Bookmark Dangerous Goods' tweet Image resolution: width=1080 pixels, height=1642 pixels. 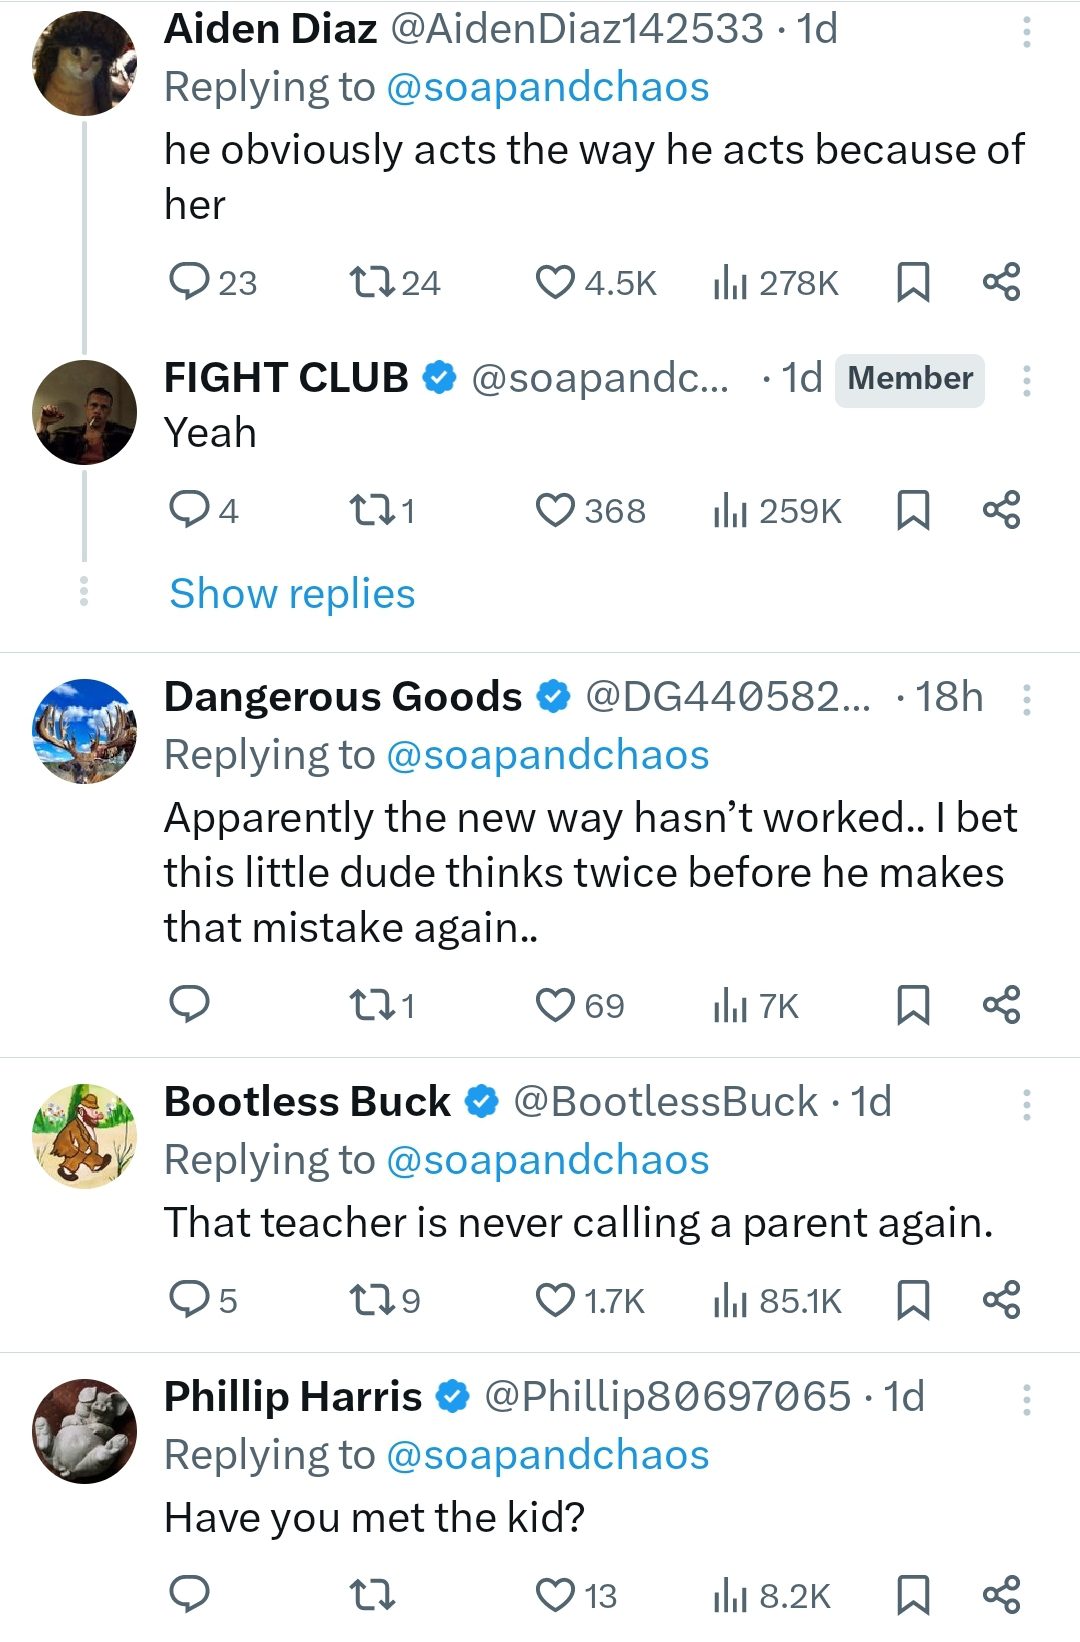click(912, 1005)
